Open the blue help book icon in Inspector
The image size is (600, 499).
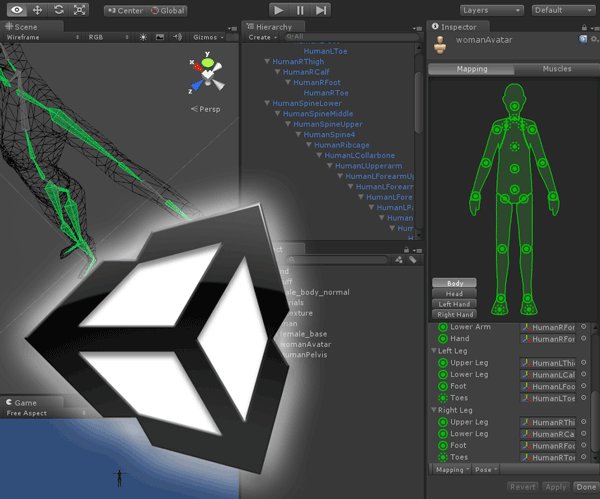coord(583,39)
